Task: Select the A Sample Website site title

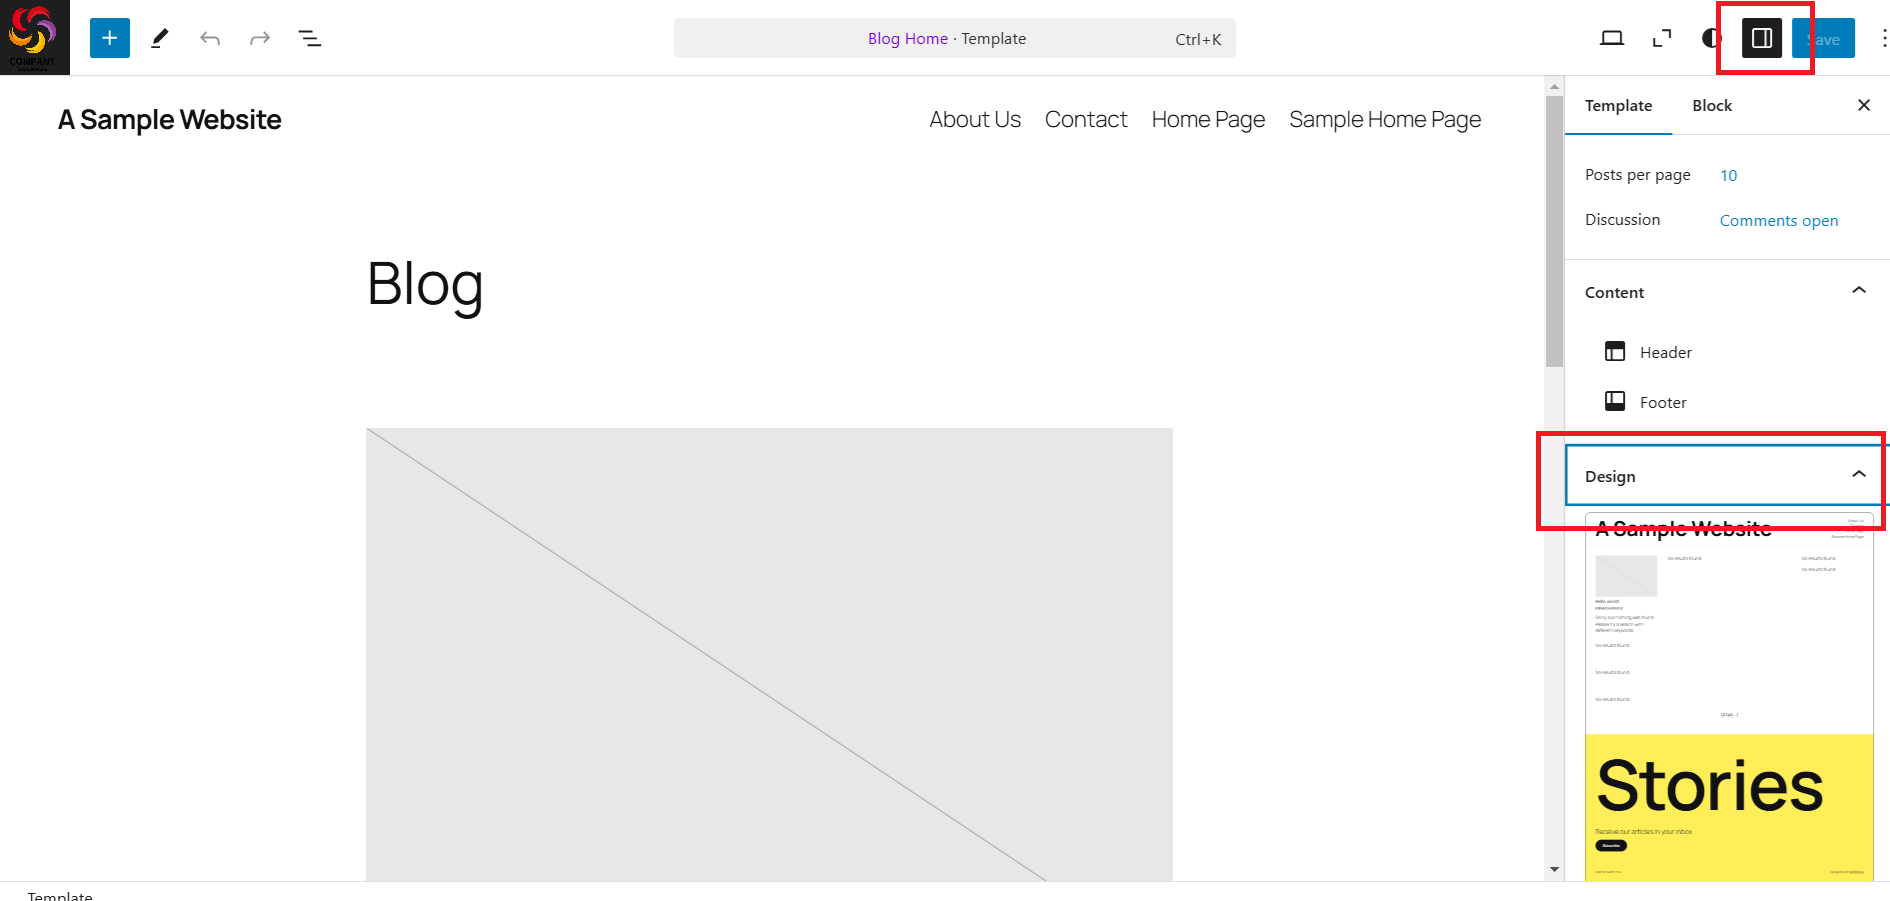Action: coord(170,120)
